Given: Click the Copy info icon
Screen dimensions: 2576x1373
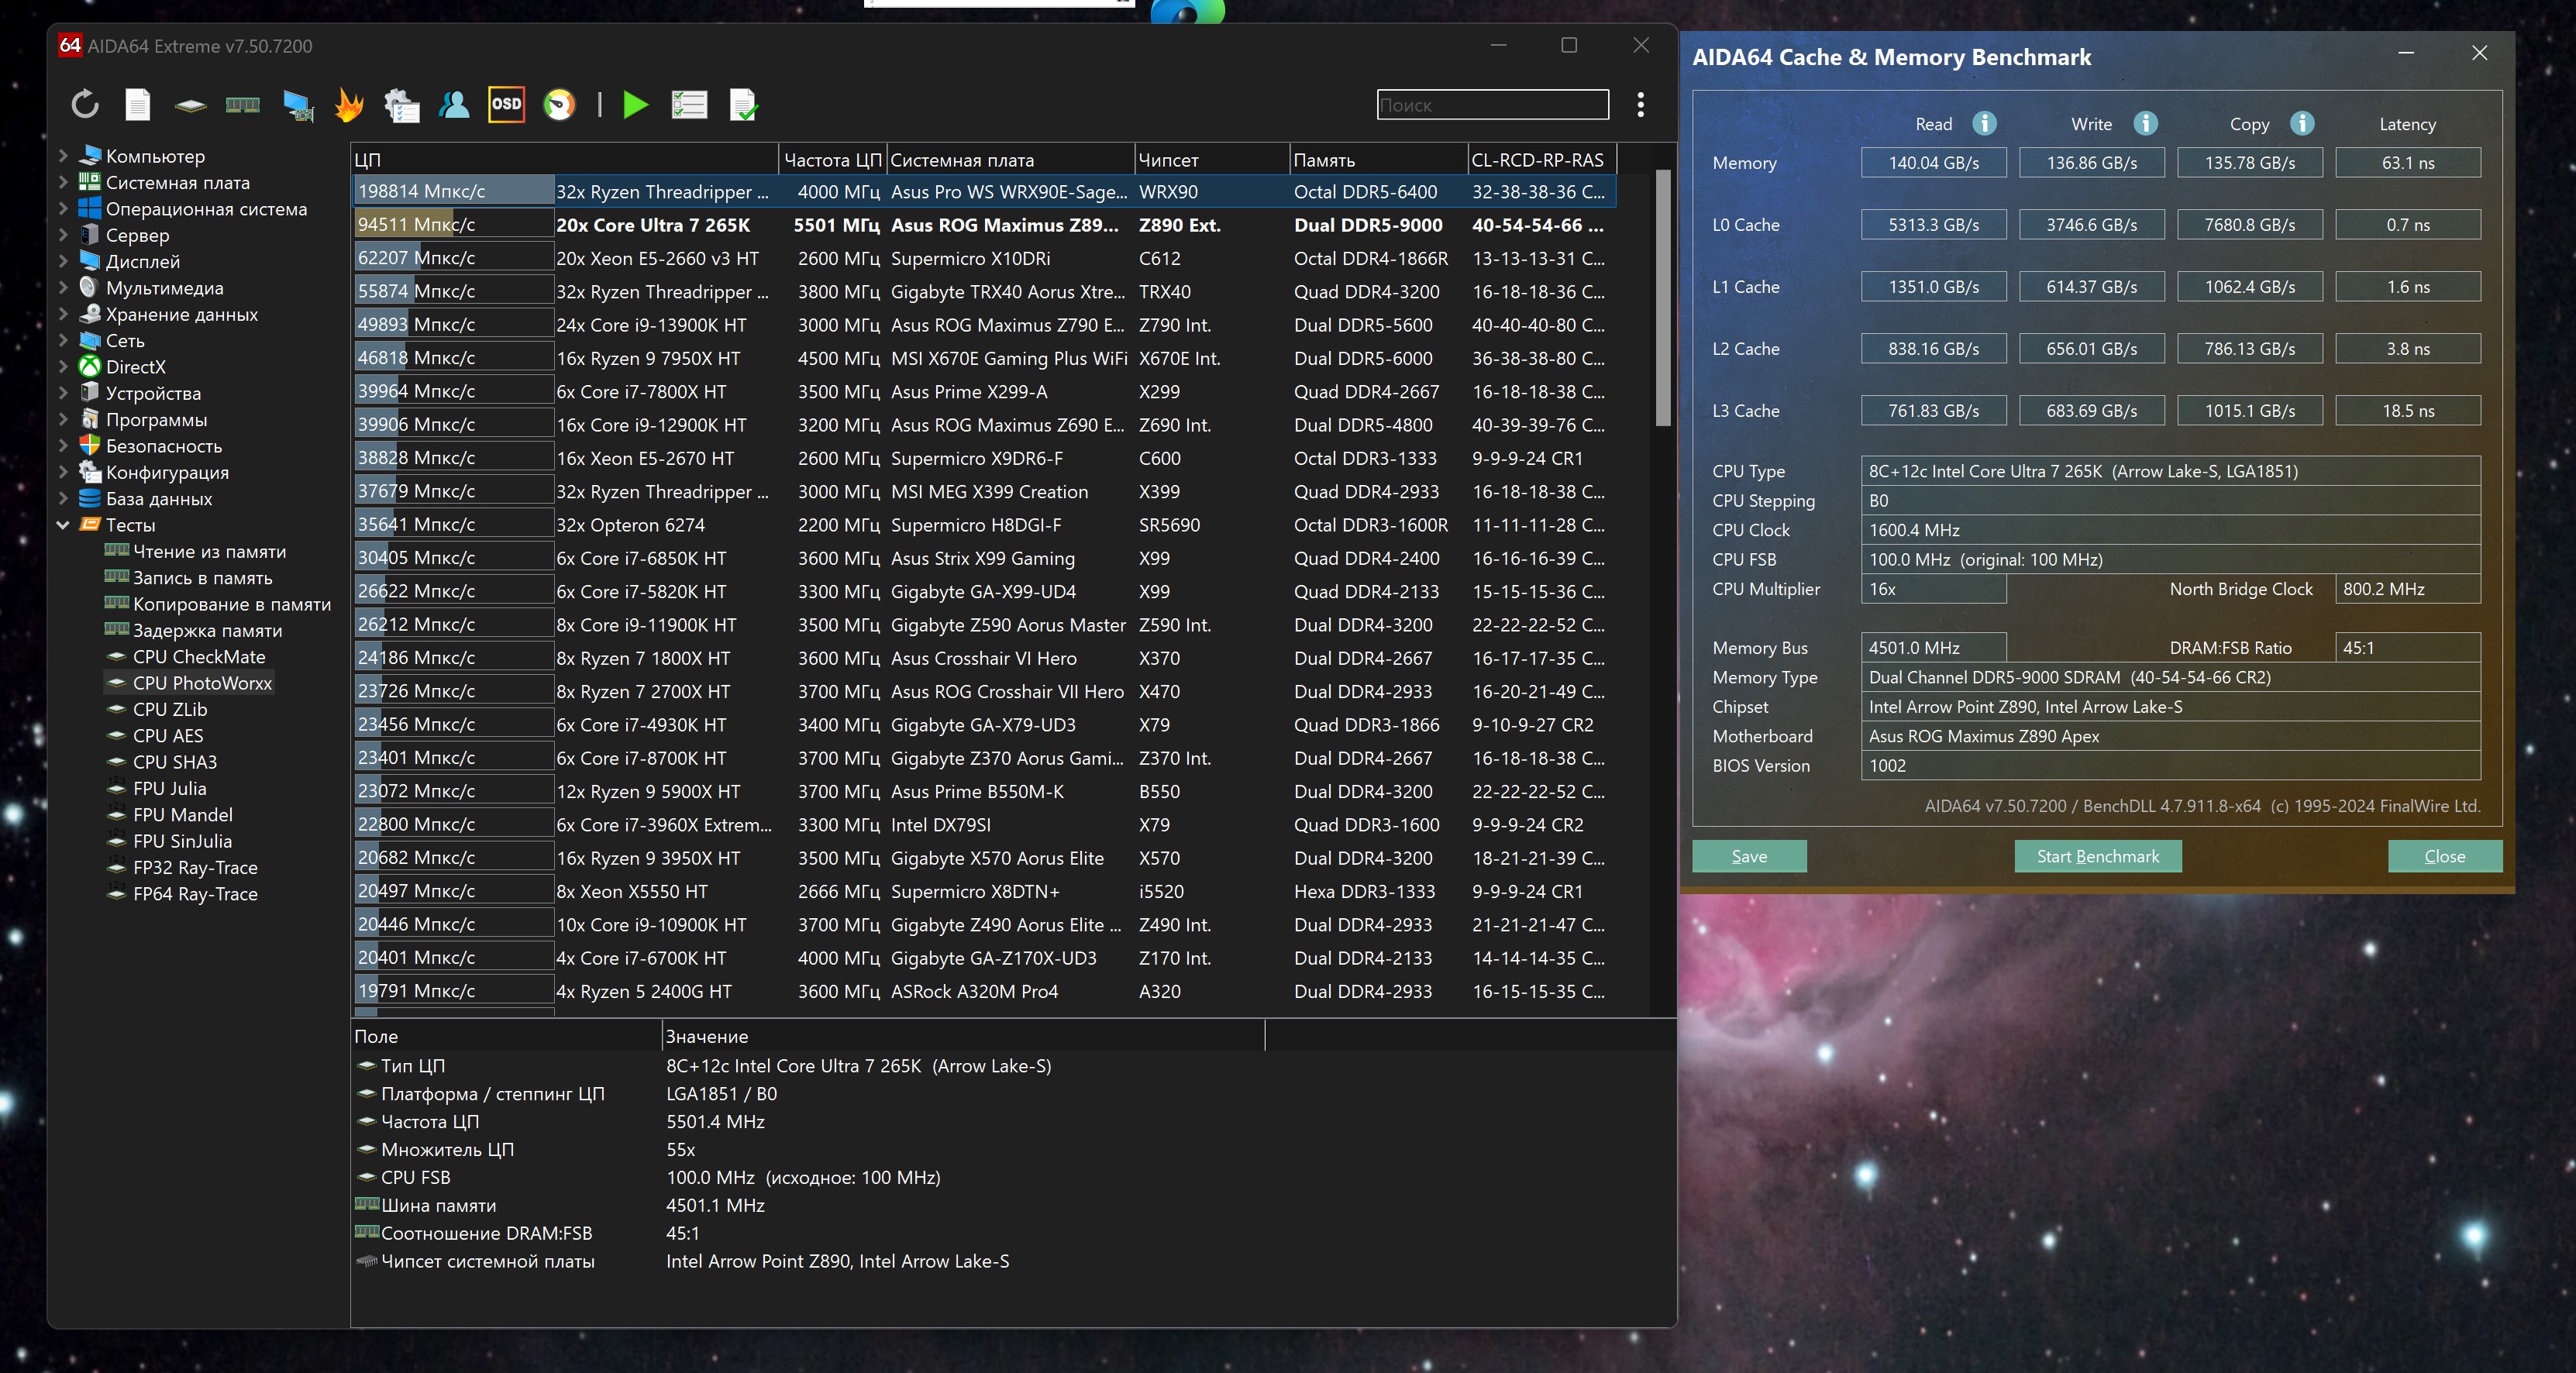Looking at the screenshot, I should (x=2301, y=123).
